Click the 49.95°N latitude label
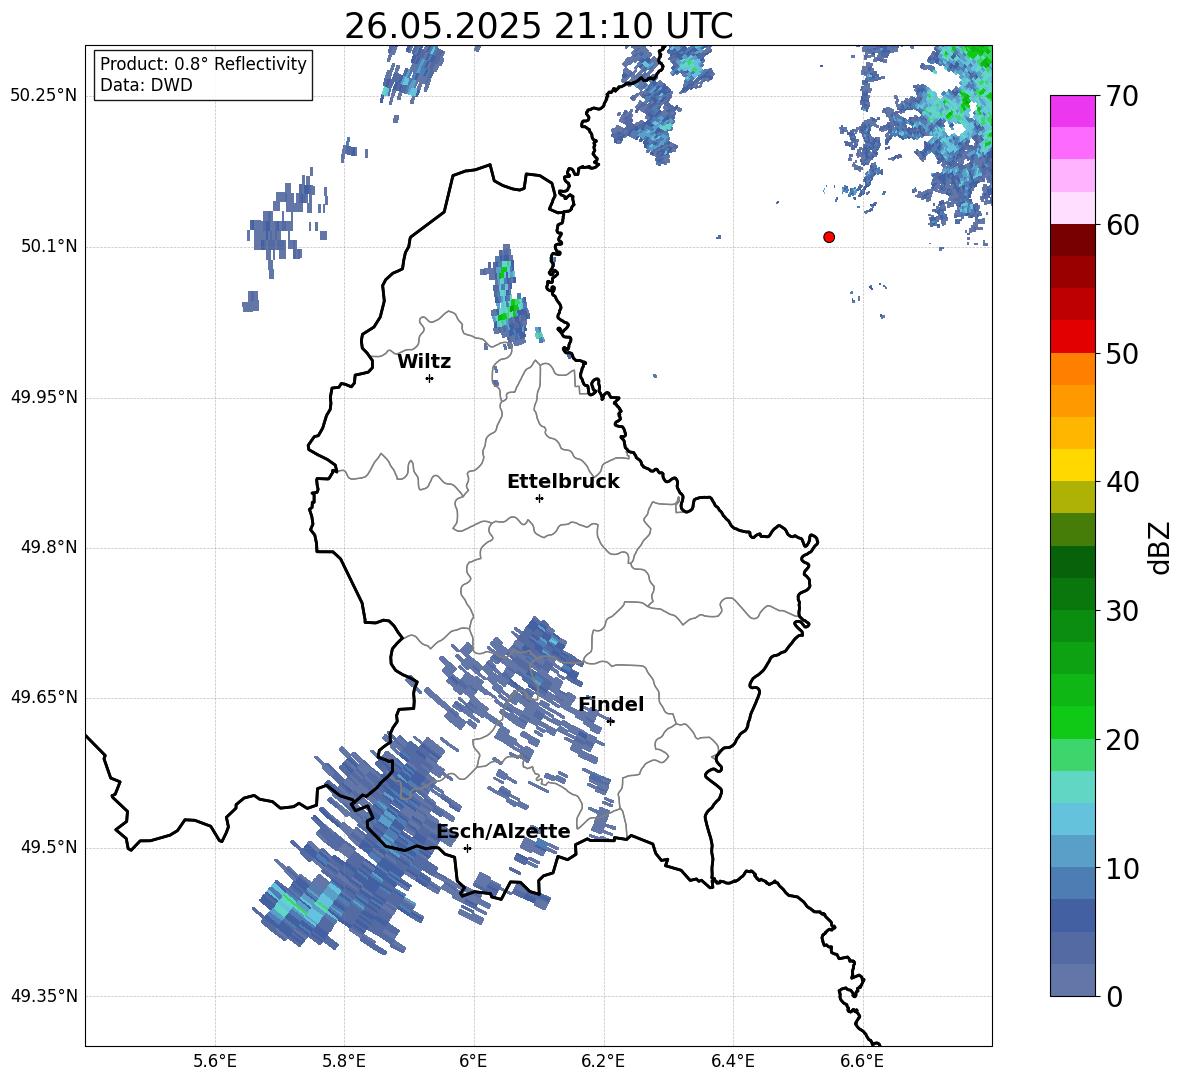The image size is (1184, 1081). tap(44, 397)
